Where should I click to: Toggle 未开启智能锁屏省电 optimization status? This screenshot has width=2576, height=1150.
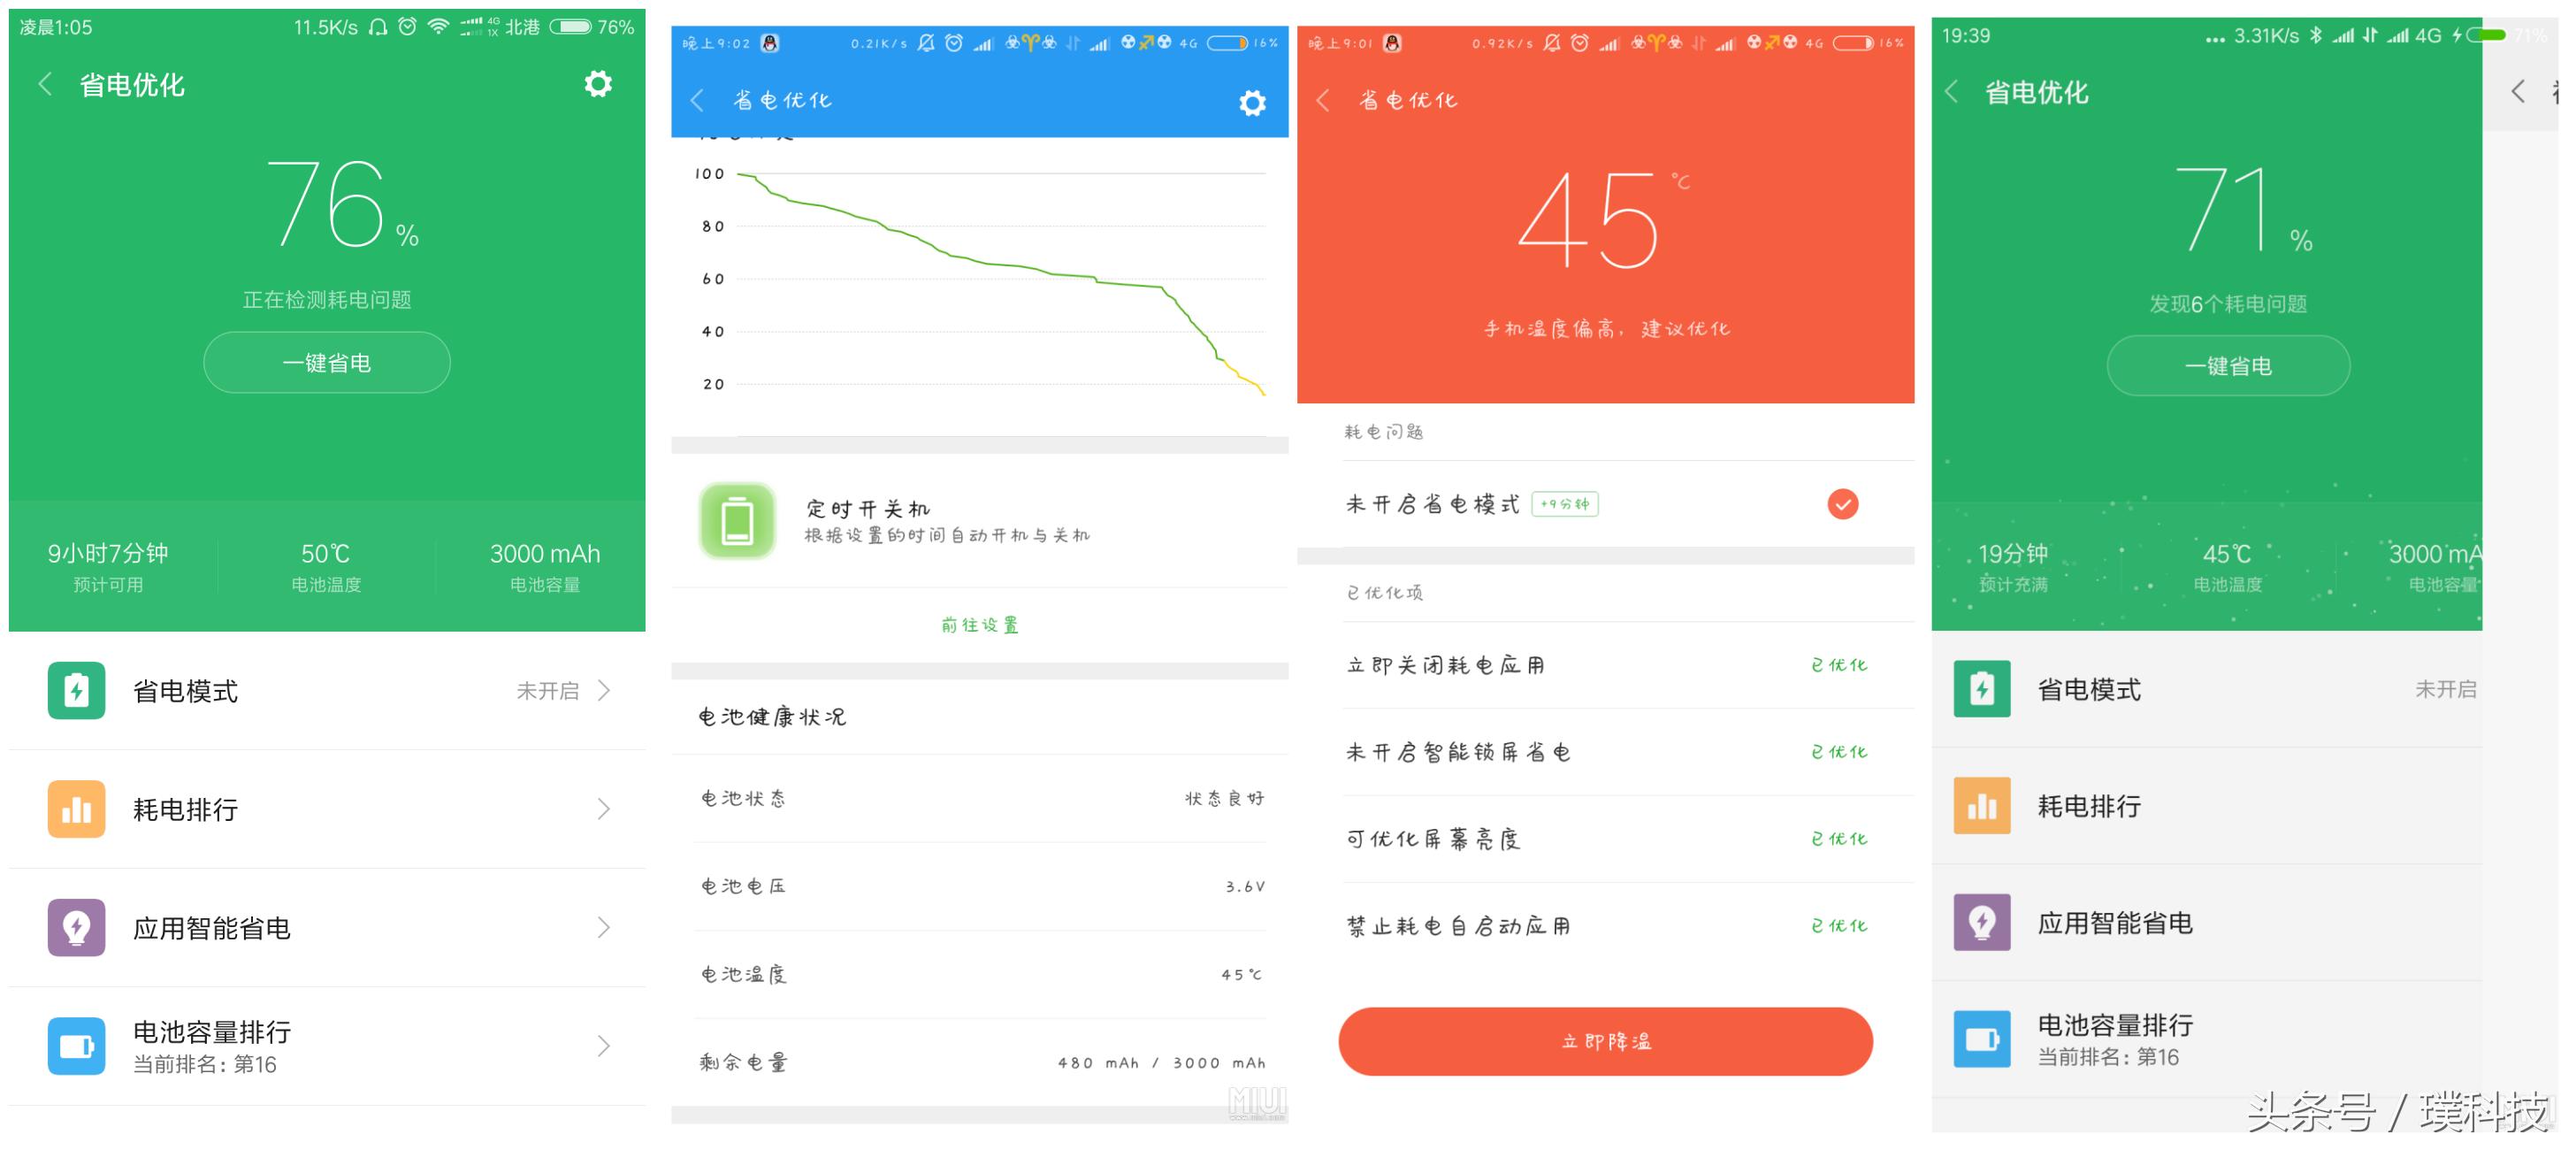click(x=1838, y=751)
